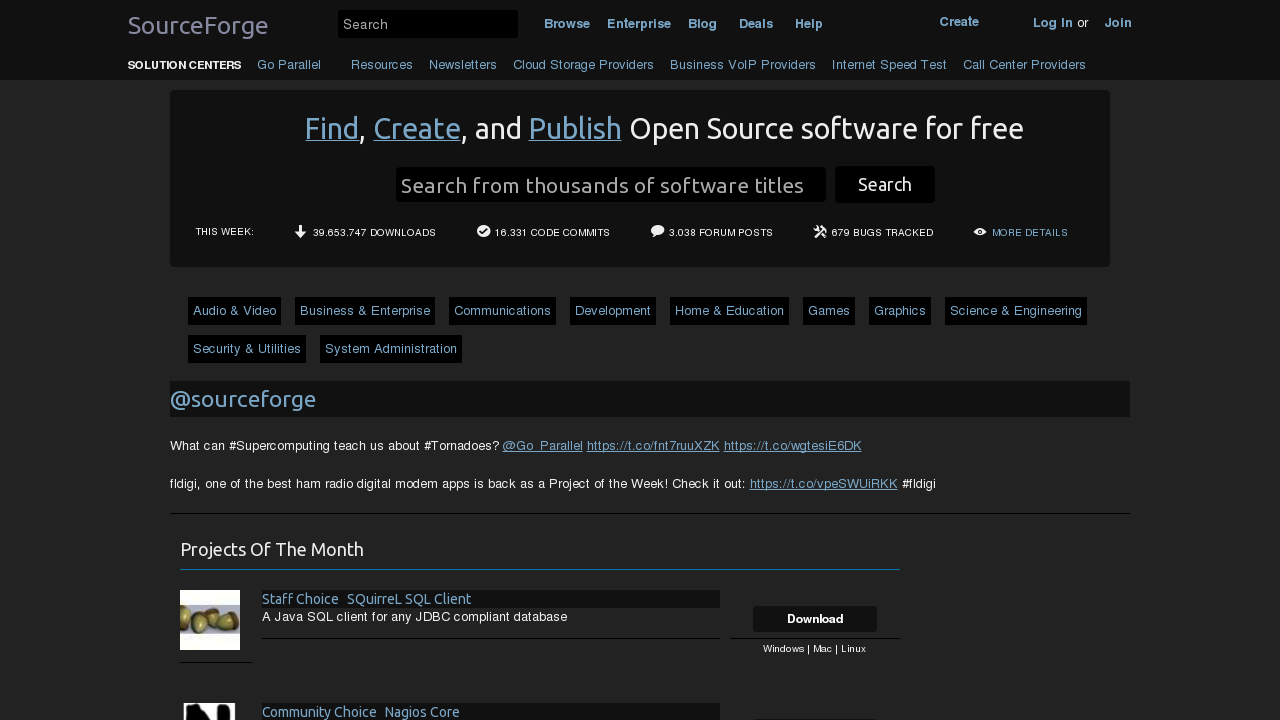This screenshot has width=1280, height=720.
Task: Open Call Center Providers link
Action: coord(1024,65)
